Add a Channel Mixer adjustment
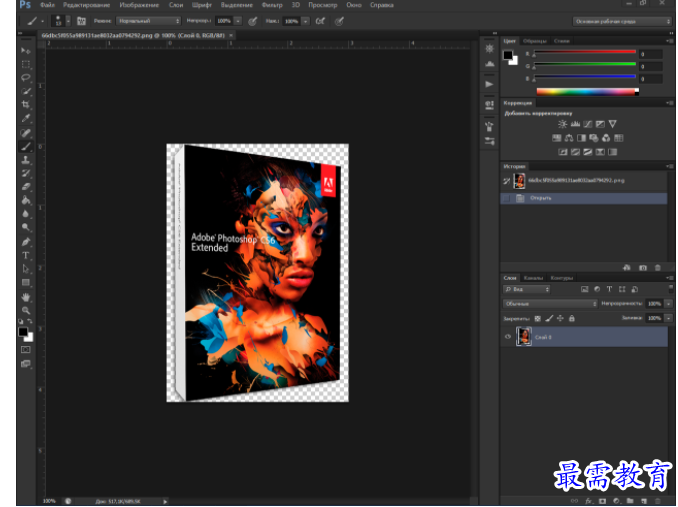678x507 pixels. pos(606,138)
